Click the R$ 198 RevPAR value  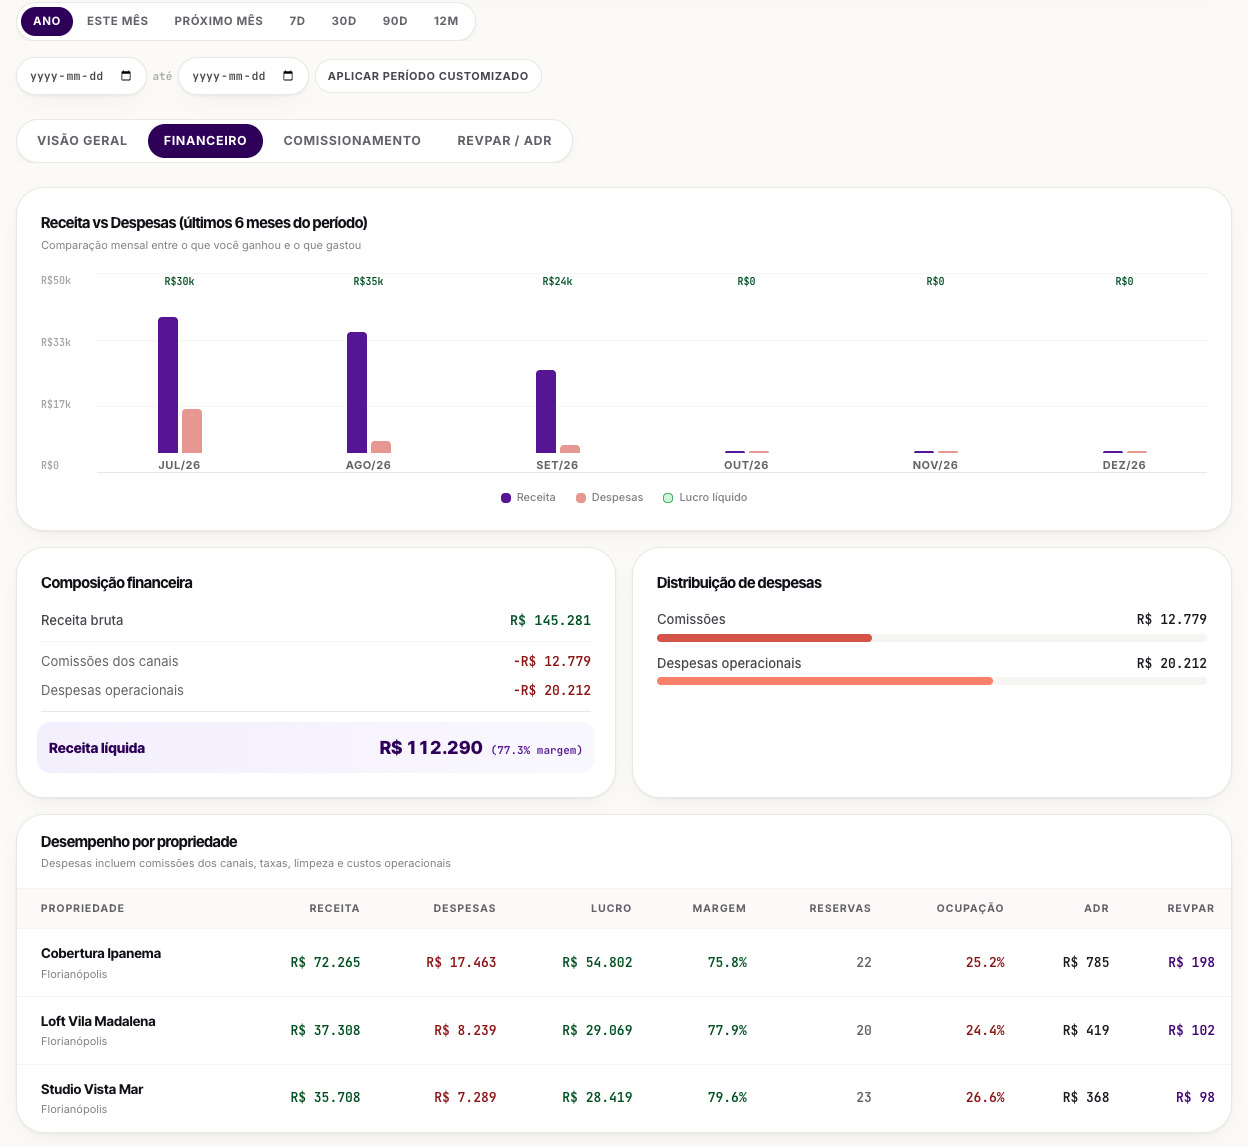1191,962
